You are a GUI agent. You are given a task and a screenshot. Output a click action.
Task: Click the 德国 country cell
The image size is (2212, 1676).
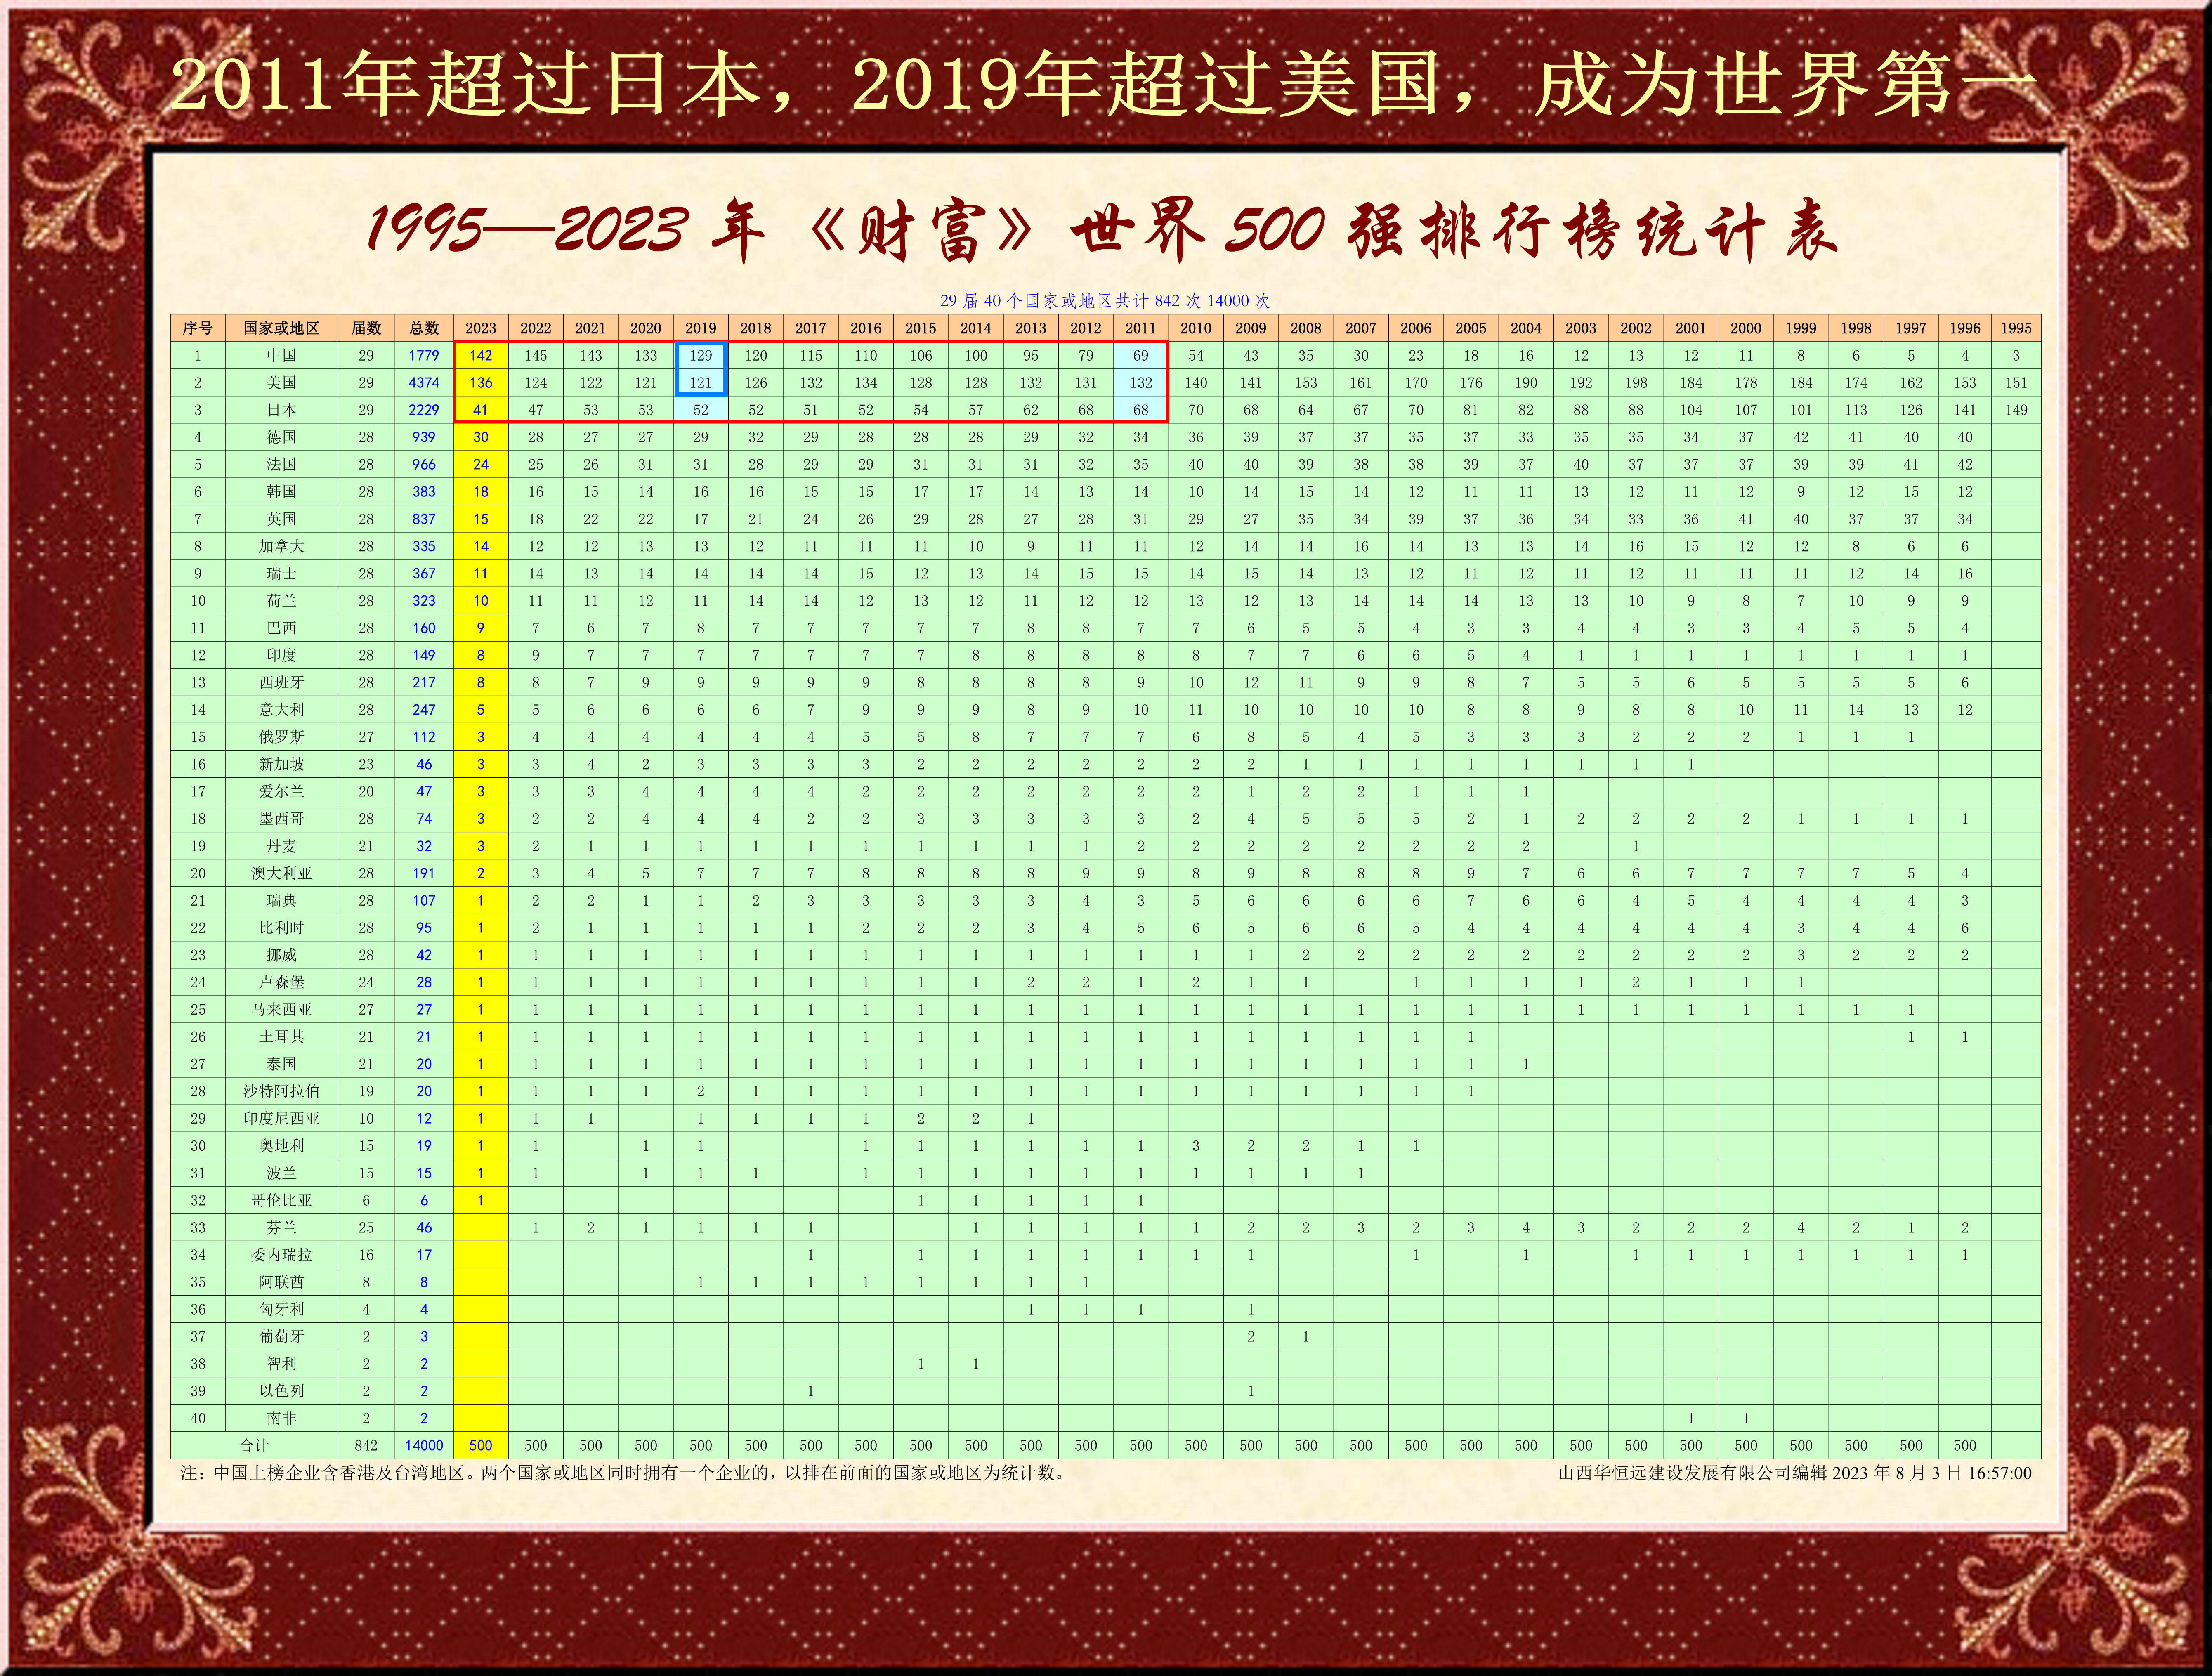tap(281, 437)
